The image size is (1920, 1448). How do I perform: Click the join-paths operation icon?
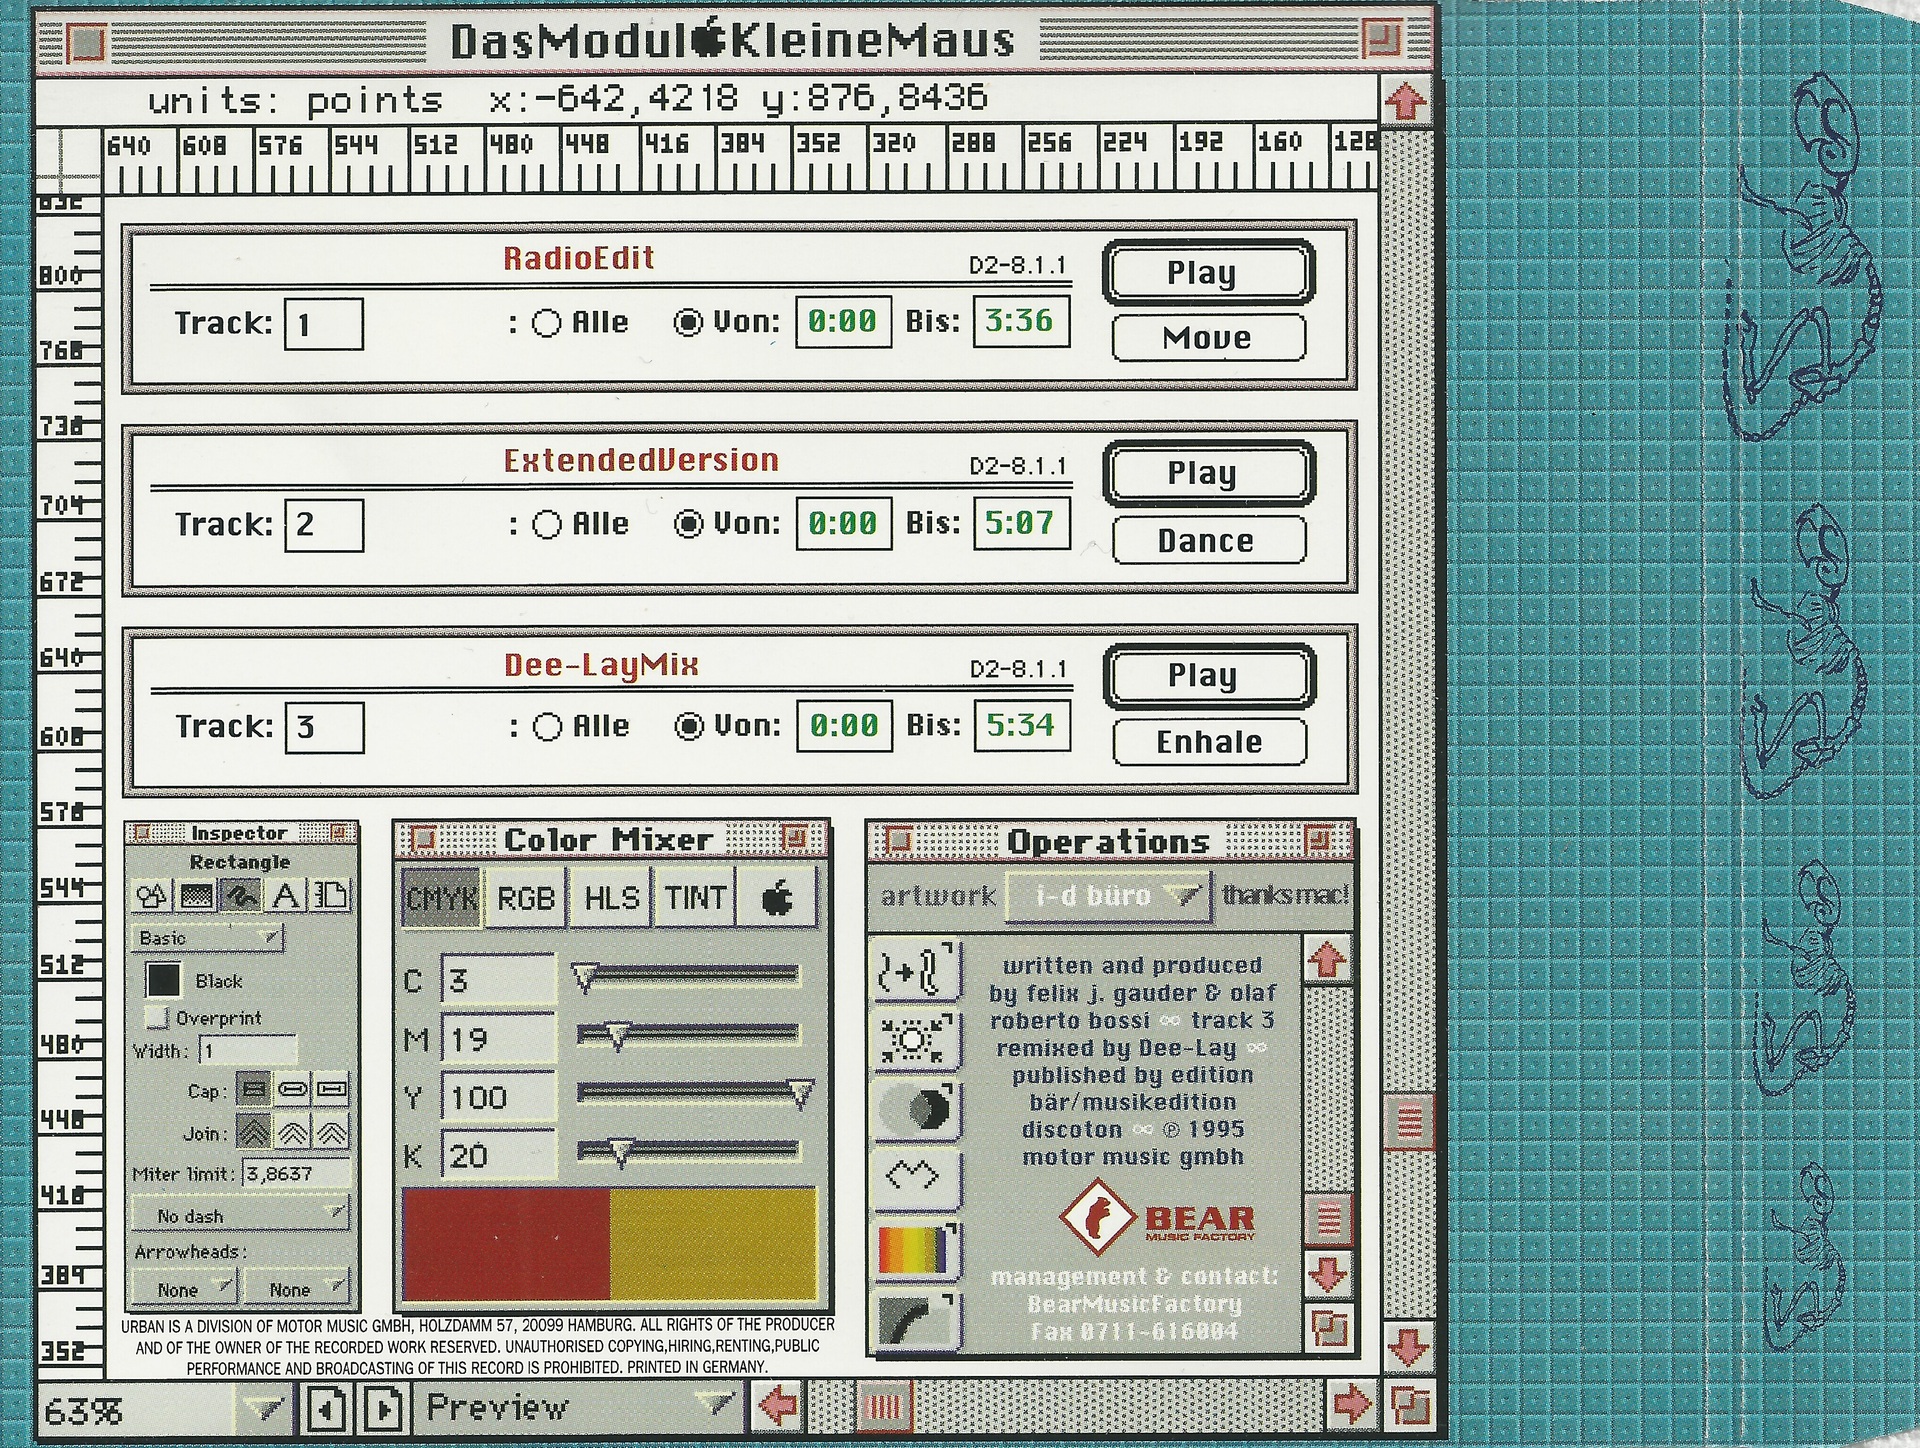click(916, 969)
